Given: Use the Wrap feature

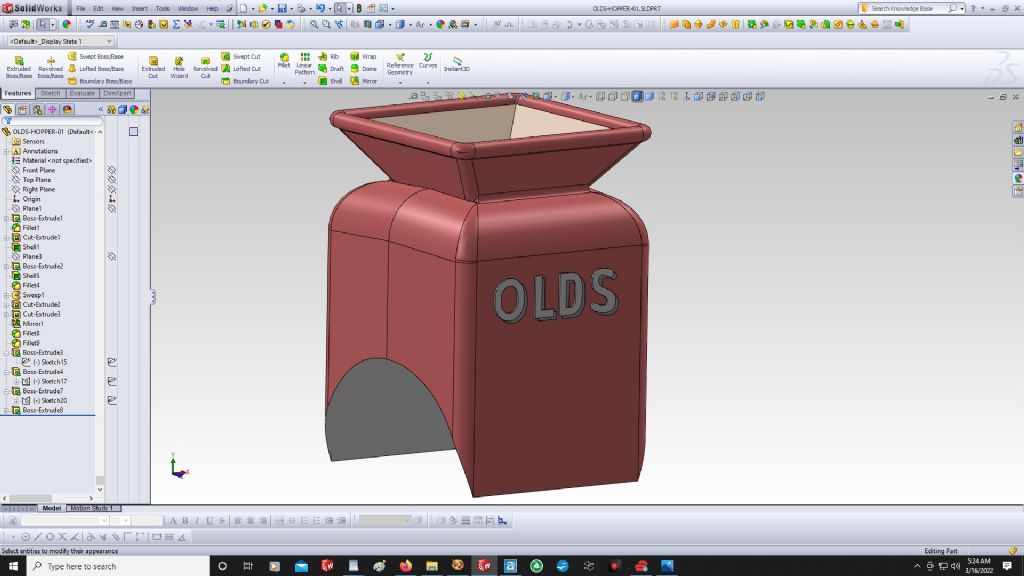Looking at the screenshot, I should [363, 57].
